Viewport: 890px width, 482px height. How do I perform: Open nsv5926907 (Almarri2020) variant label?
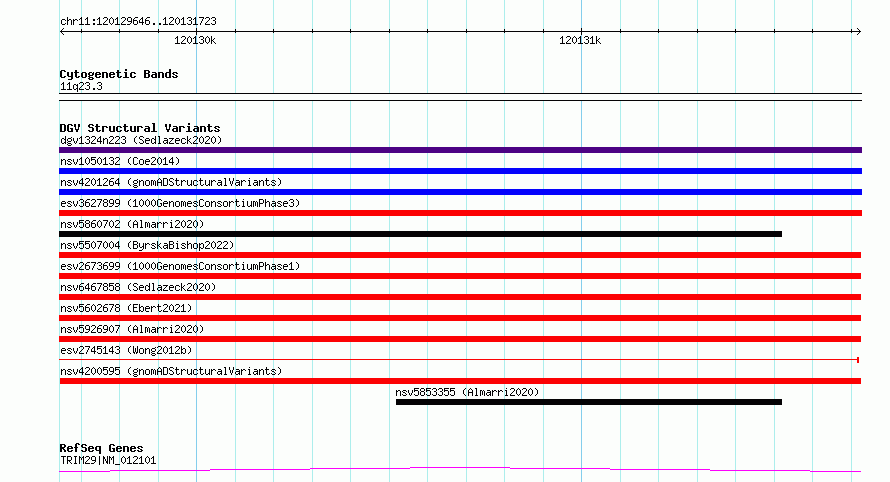pos(132,329)
